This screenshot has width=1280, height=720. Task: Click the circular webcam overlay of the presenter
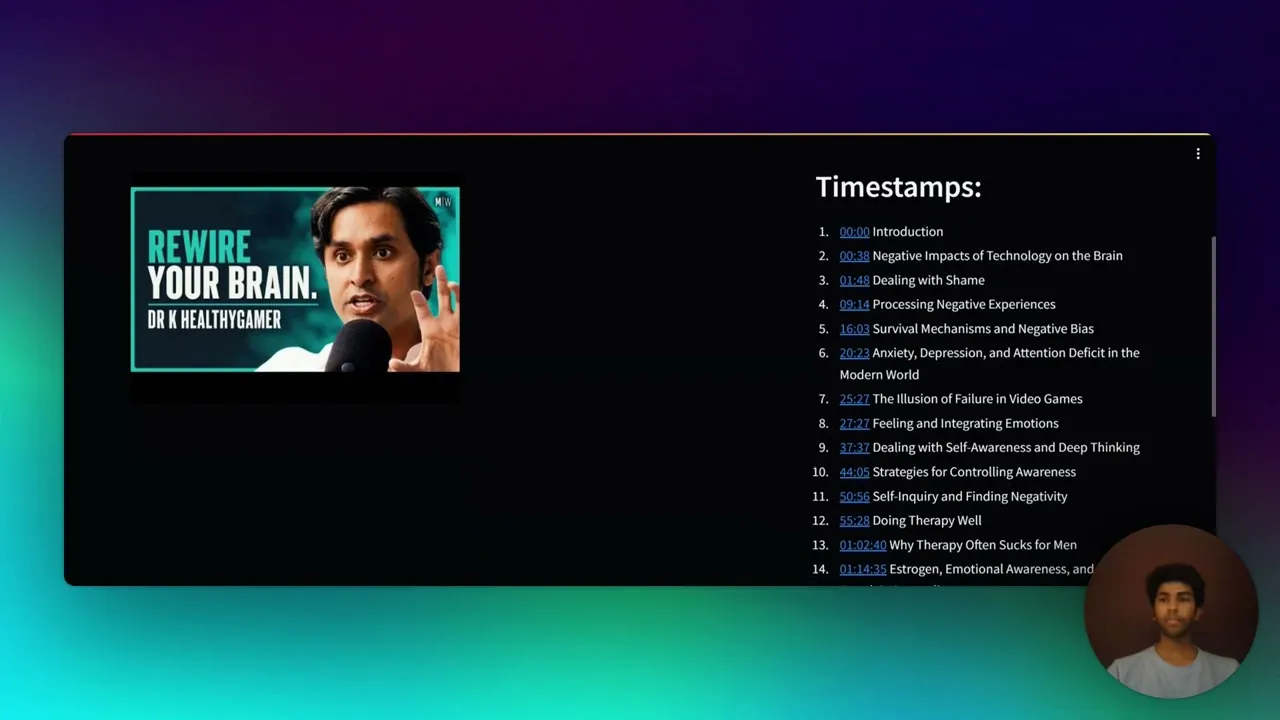coord(1170,612)
